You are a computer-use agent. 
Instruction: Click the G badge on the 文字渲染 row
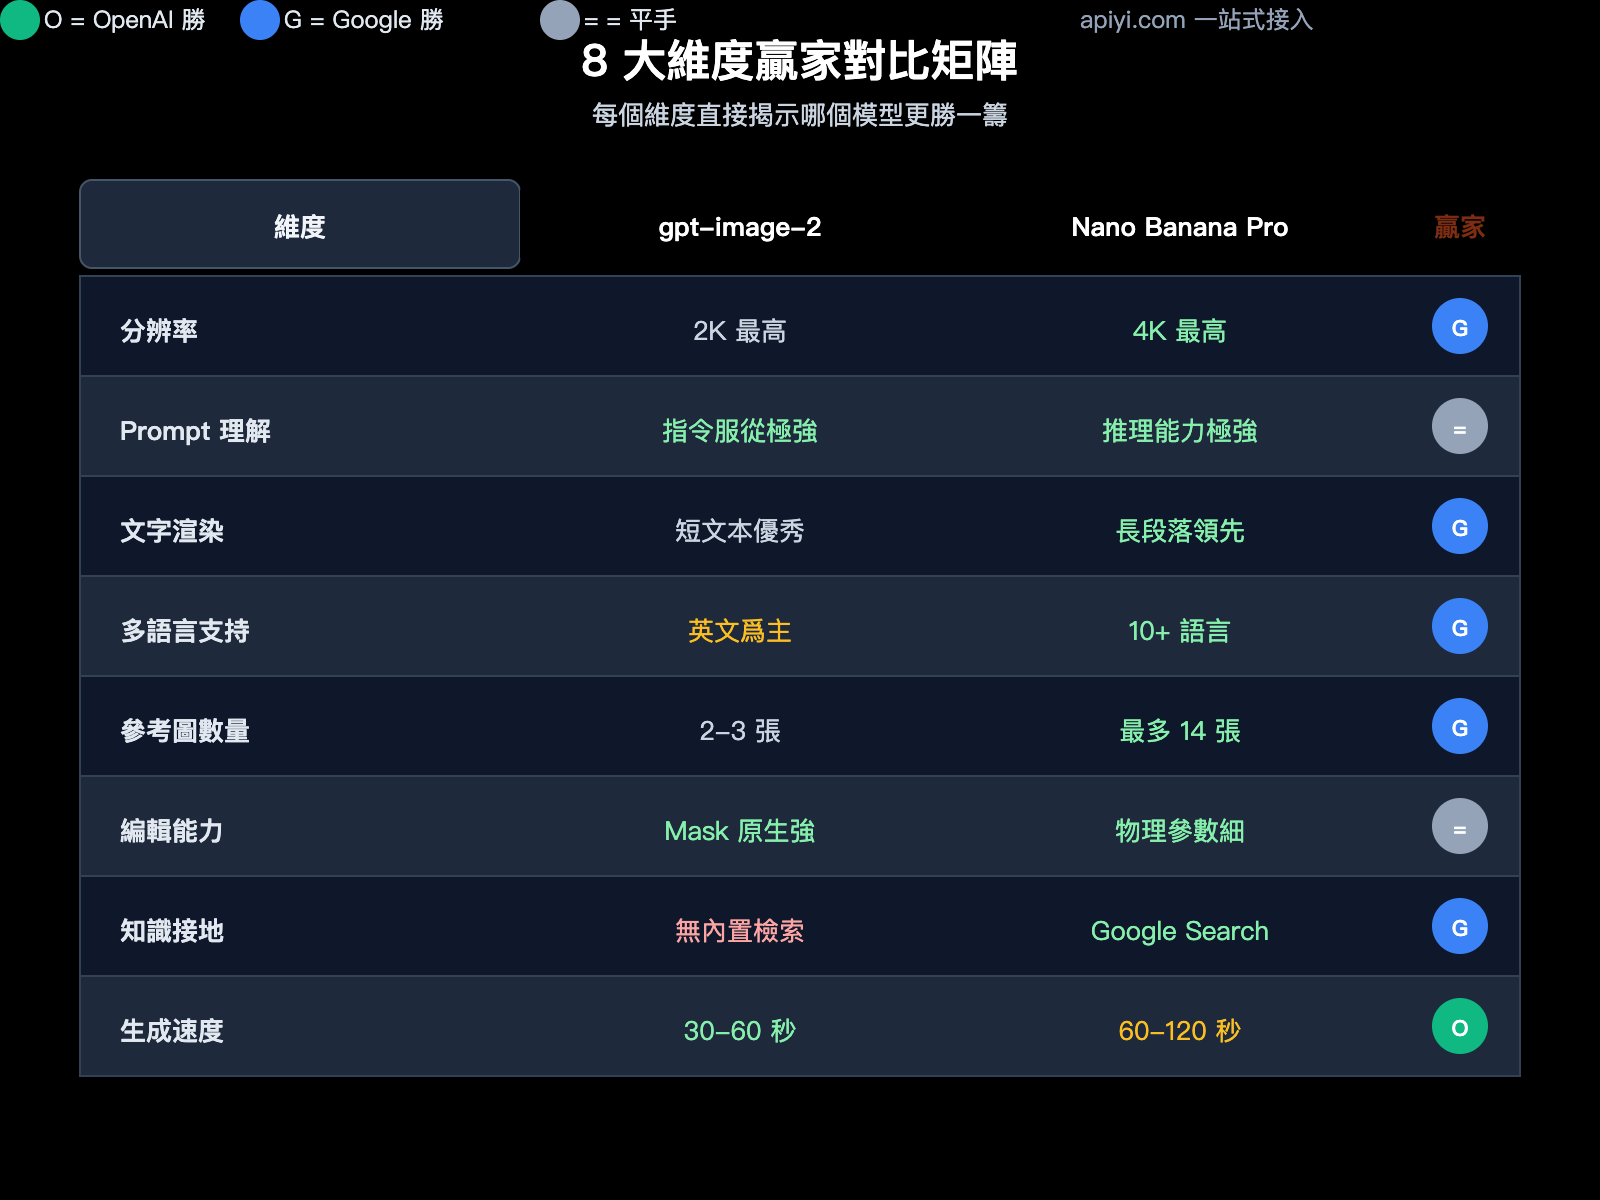[x=1459, y=526]
